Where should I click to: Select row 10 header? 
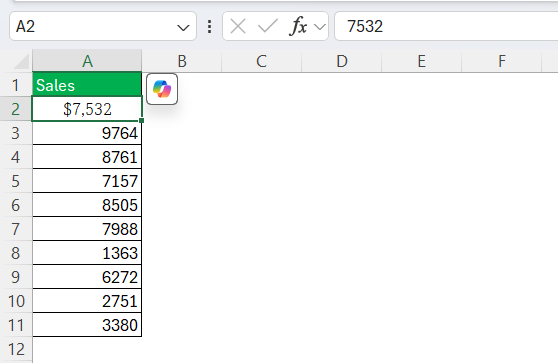16,301
